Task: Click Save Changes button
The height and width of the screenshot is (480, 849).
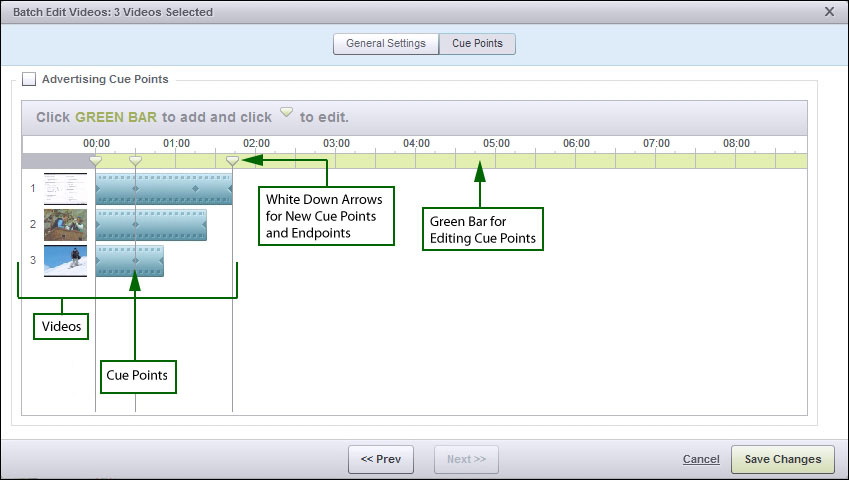Action: [782, 459]
